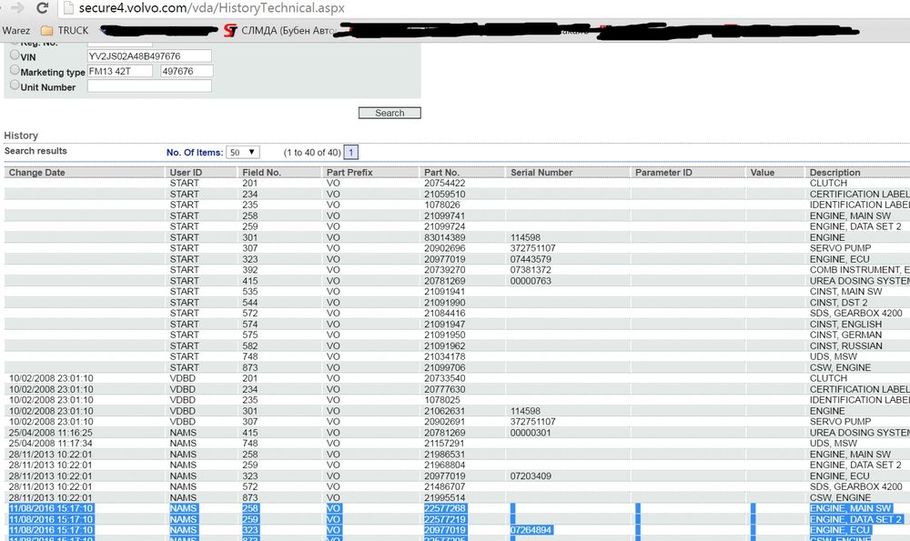The width and height of the screenshot is (910, 541).
Task: Click part number 21099741
Action: (x=445, y=216)
